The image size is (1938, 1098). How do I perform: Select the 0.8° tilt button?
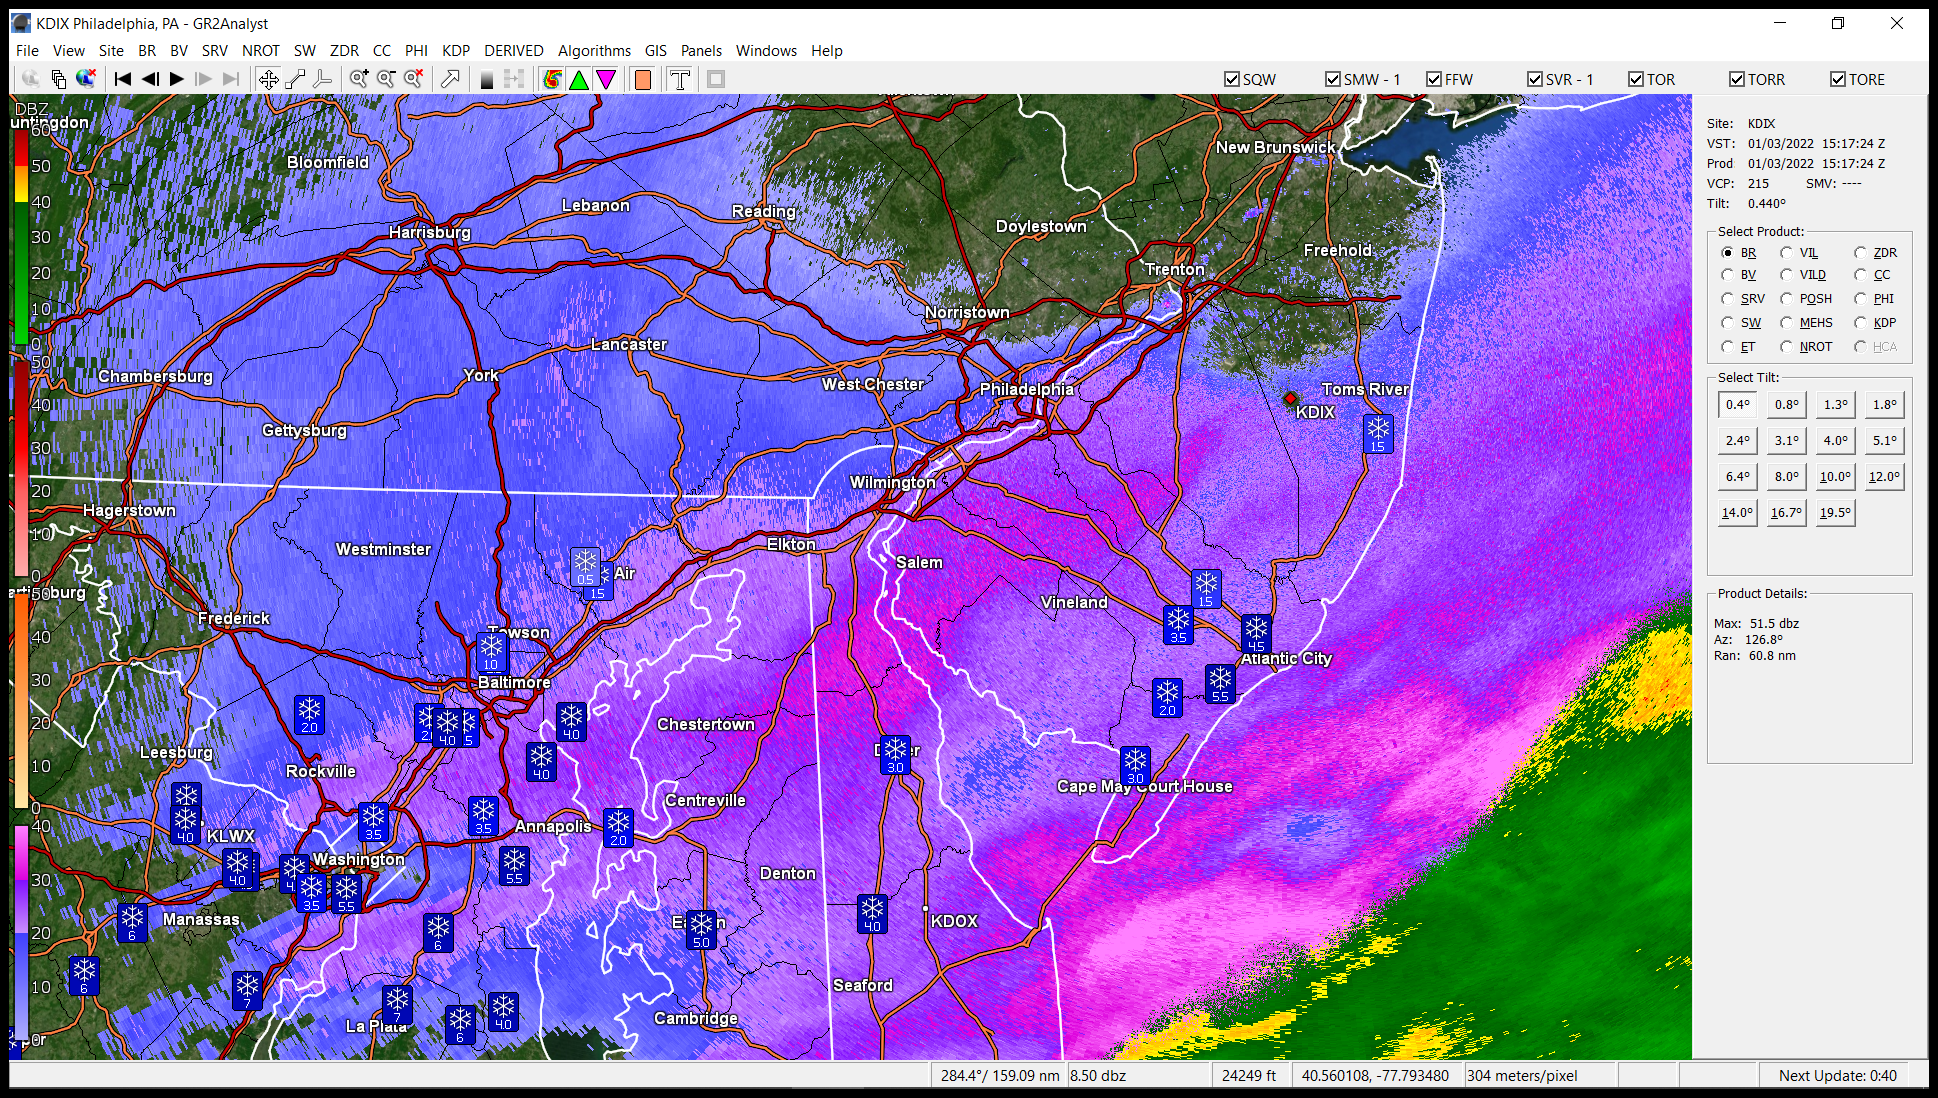pos(1787,405)
